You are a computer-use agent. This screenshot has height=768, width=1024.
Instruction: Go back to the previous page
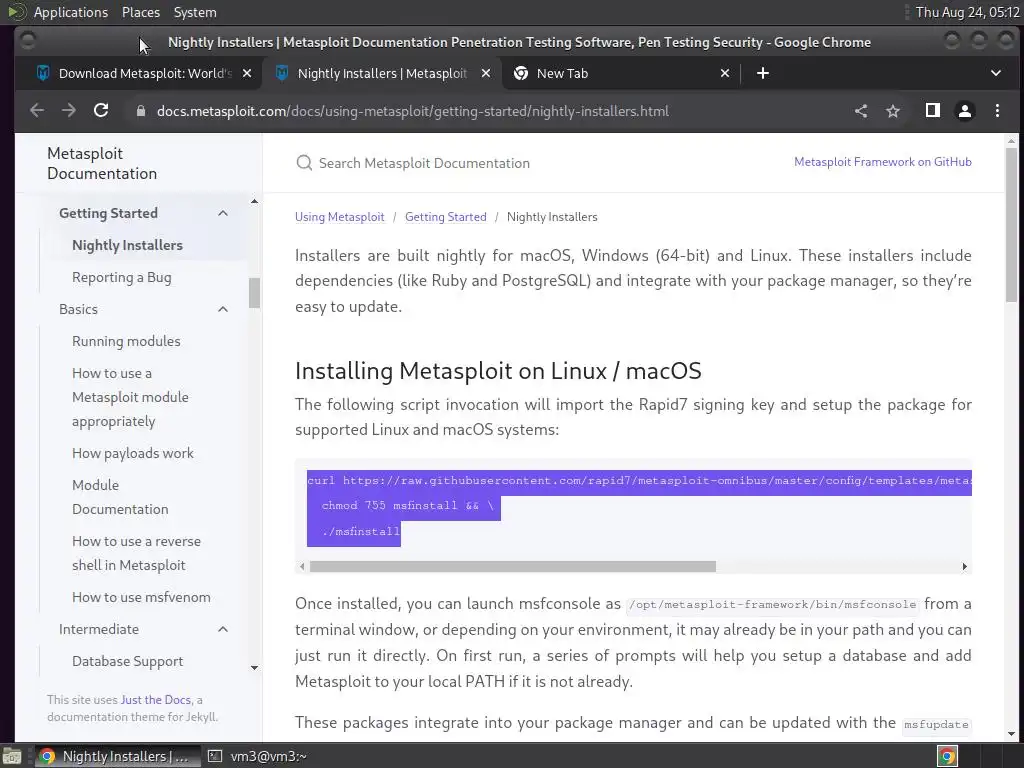coord(37,110)
